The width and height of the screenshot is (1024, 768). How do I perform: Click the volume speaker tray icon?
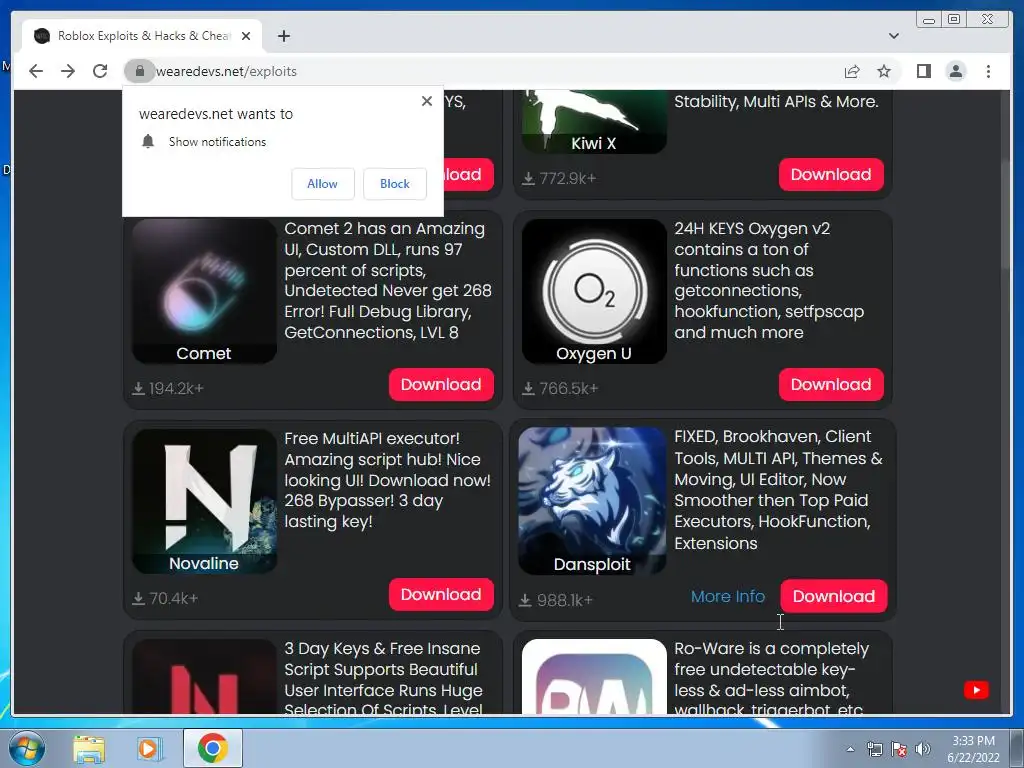923,749
